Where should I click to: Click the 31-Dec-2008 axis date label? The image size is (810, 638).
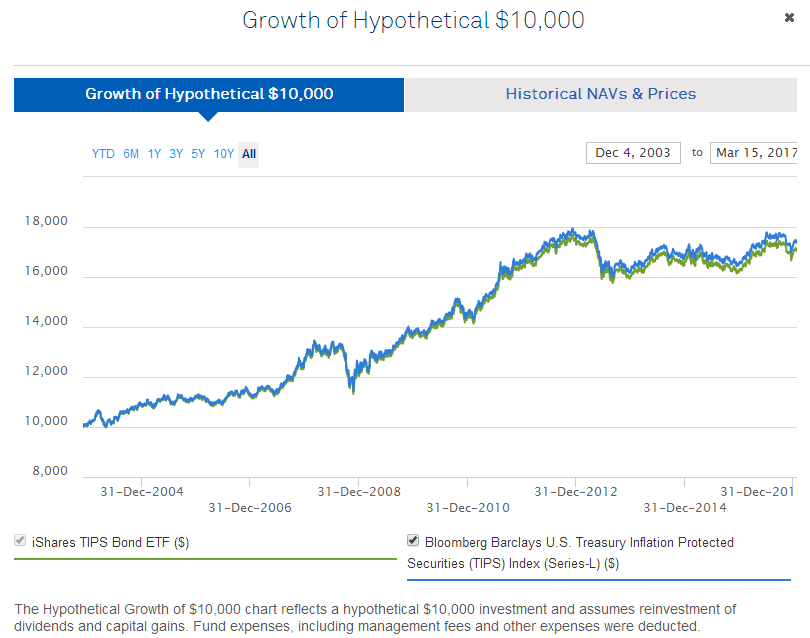(359, 492)
